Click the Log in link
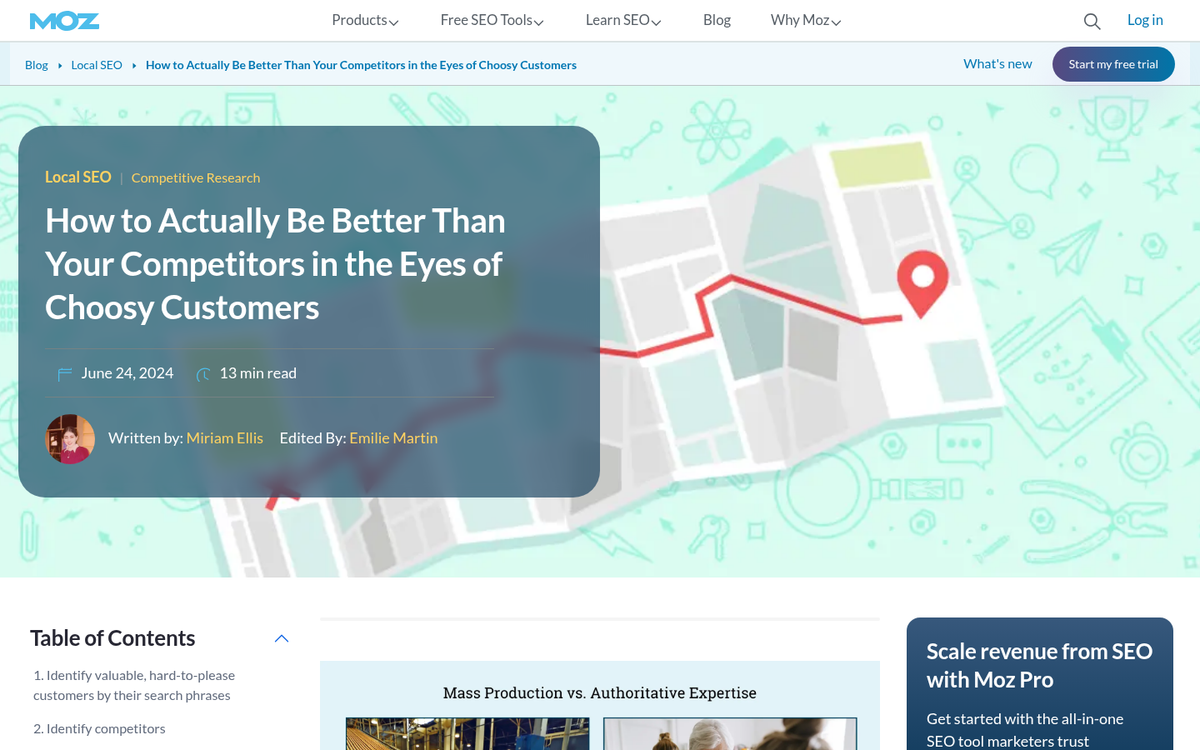Viewport: 1200px width, 750px height. (1144, 20)
